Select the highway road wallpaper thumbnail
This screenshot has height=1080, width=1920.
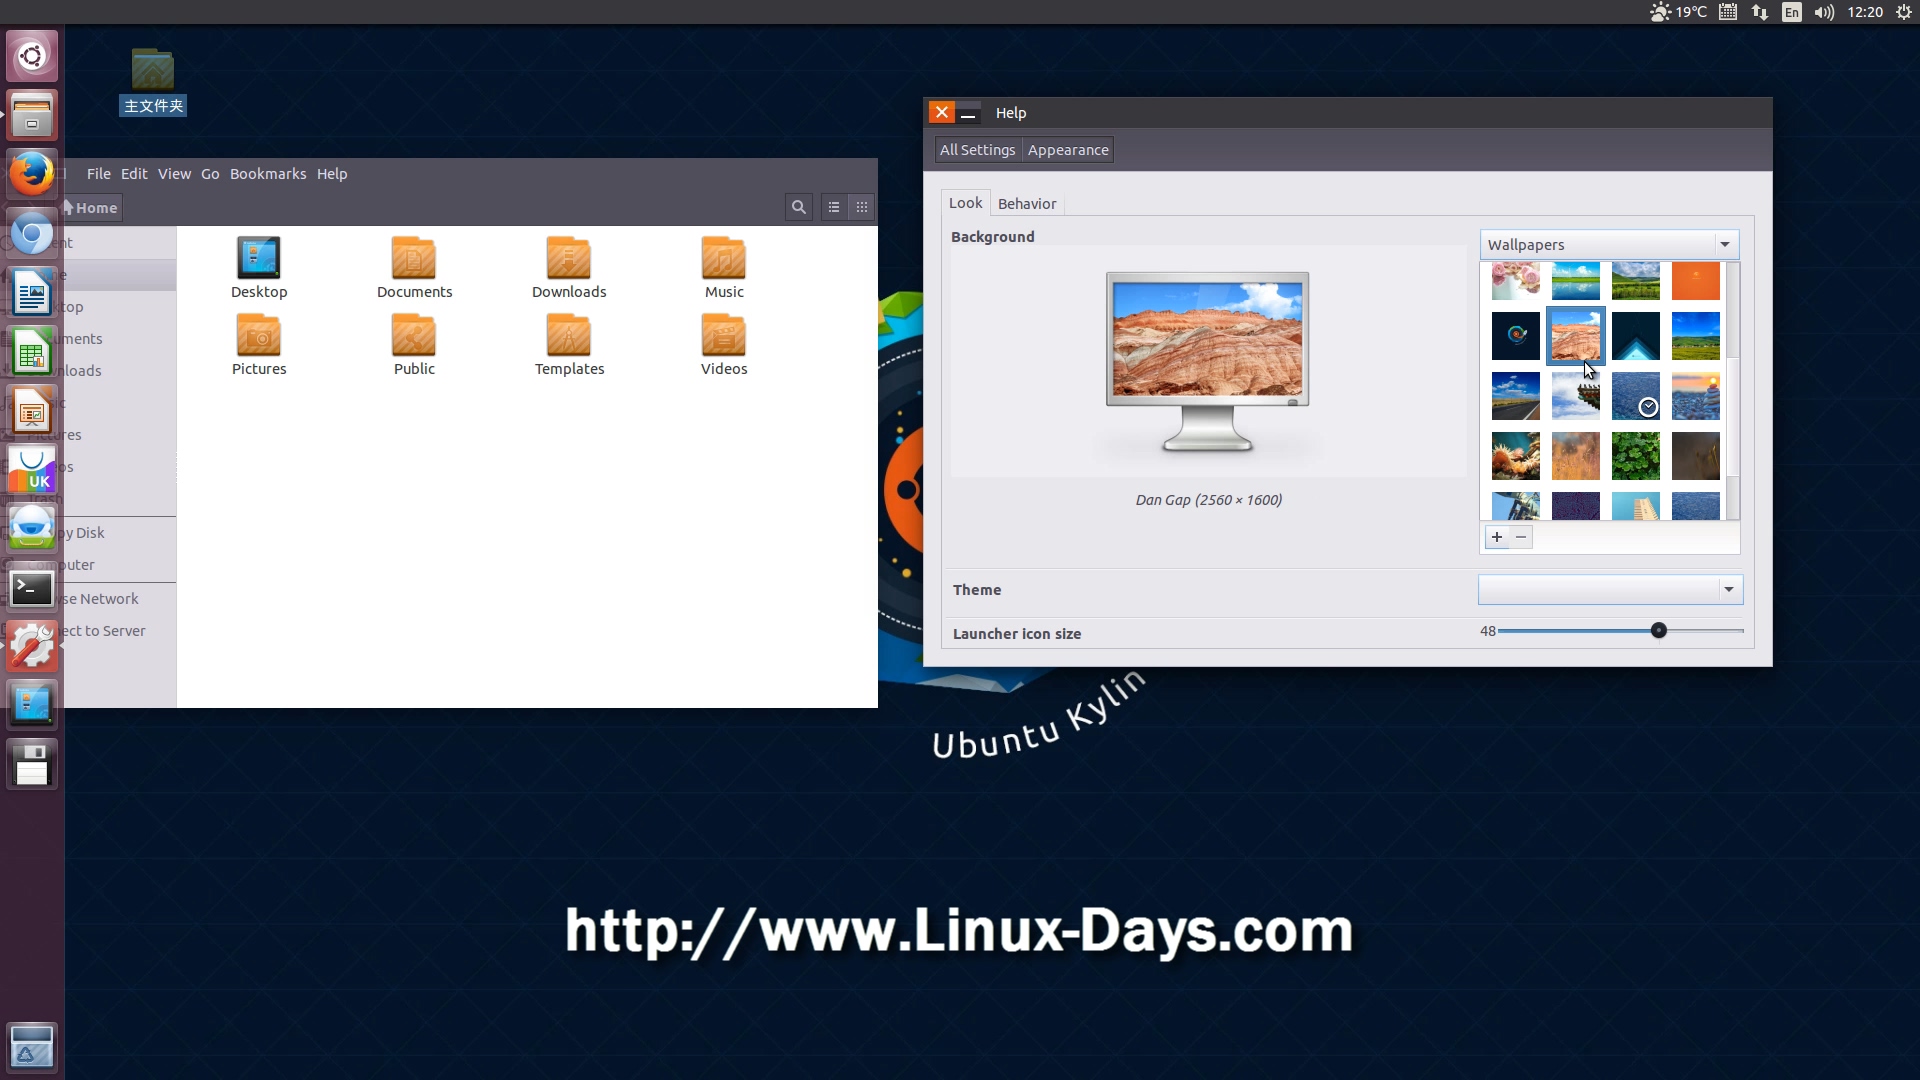(1516, 396)
